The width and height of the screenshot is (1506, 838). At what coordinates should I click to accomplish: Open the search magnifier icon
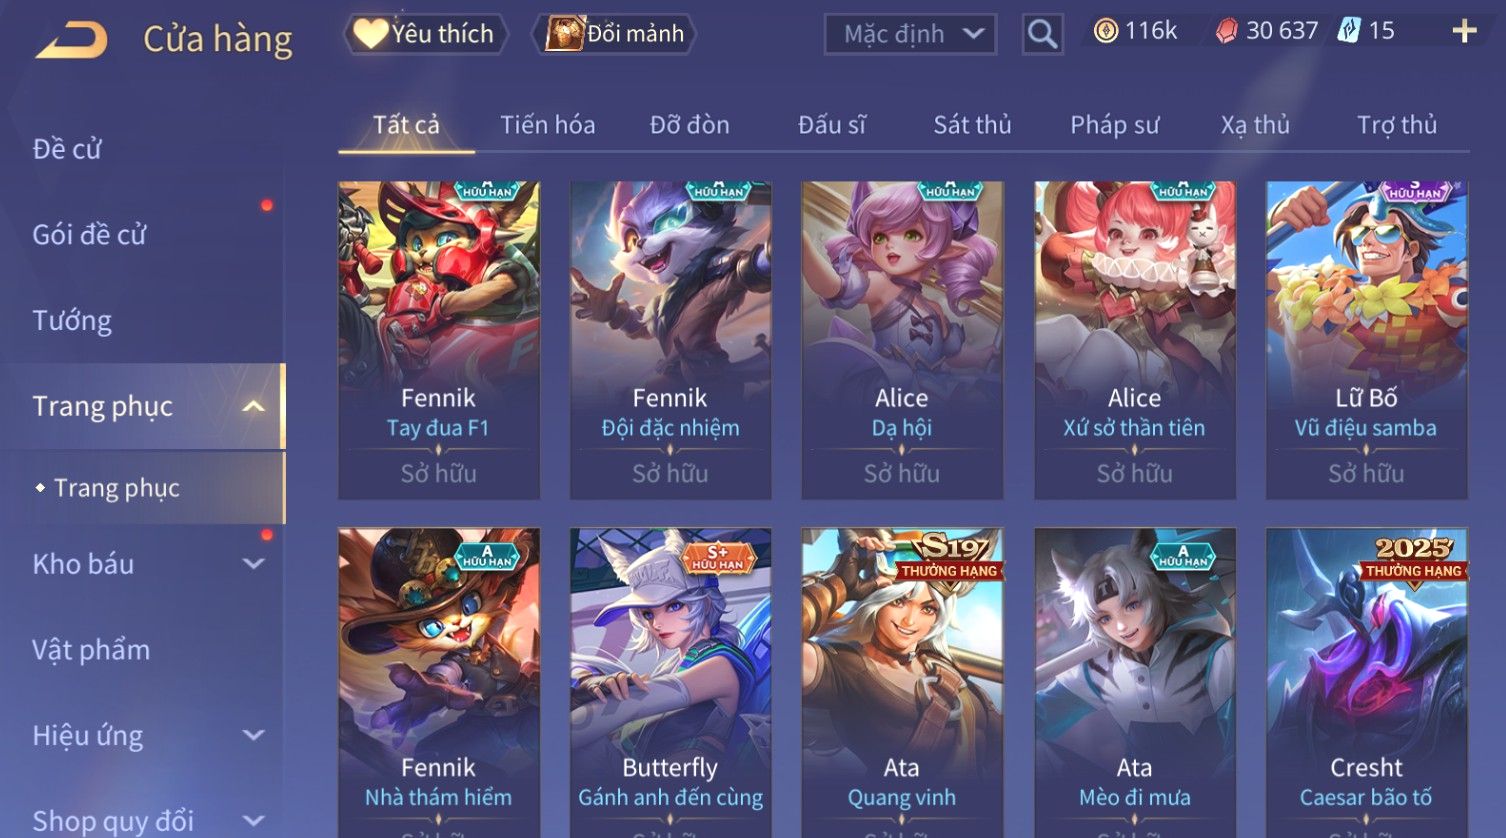(x=1042, y=34)
